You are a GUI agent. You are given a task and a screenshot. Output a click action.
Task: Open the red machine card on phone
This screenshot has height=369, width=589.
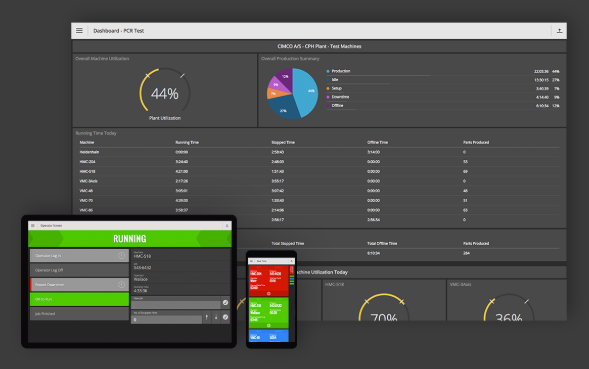pos(269,281)
